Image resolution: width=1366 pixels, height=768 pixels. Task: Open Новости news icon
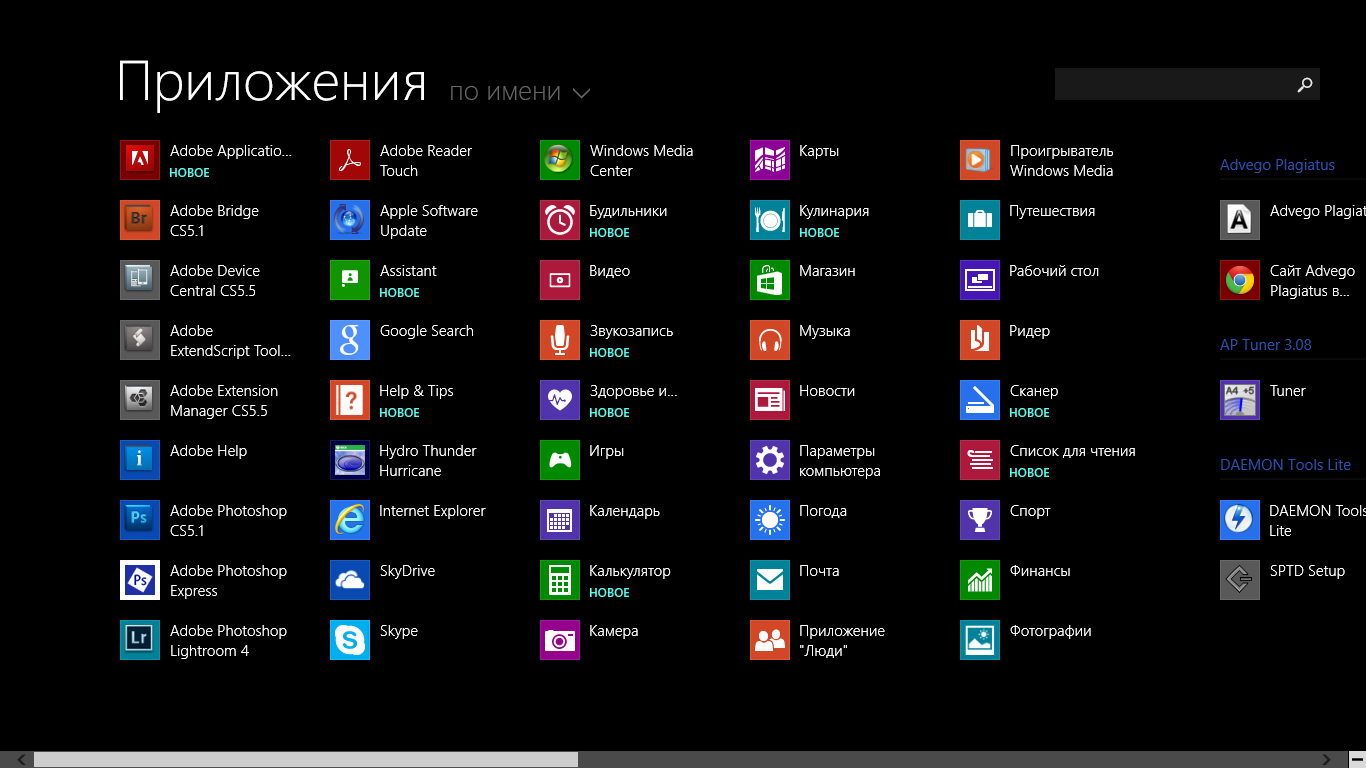point(770,400)
